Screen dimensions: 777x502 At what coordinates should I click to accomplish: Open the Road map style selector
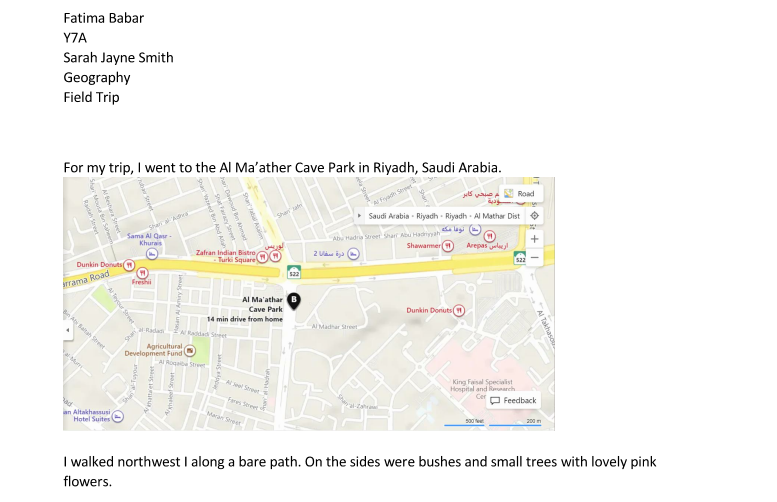(519, 193)
